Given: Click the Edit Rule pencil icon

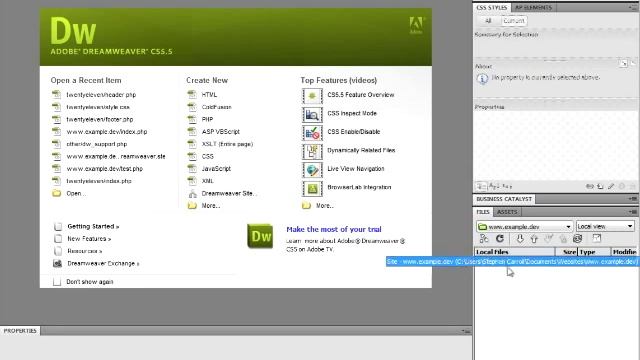Looking at the screenshot, I should [x=611, y=187].
